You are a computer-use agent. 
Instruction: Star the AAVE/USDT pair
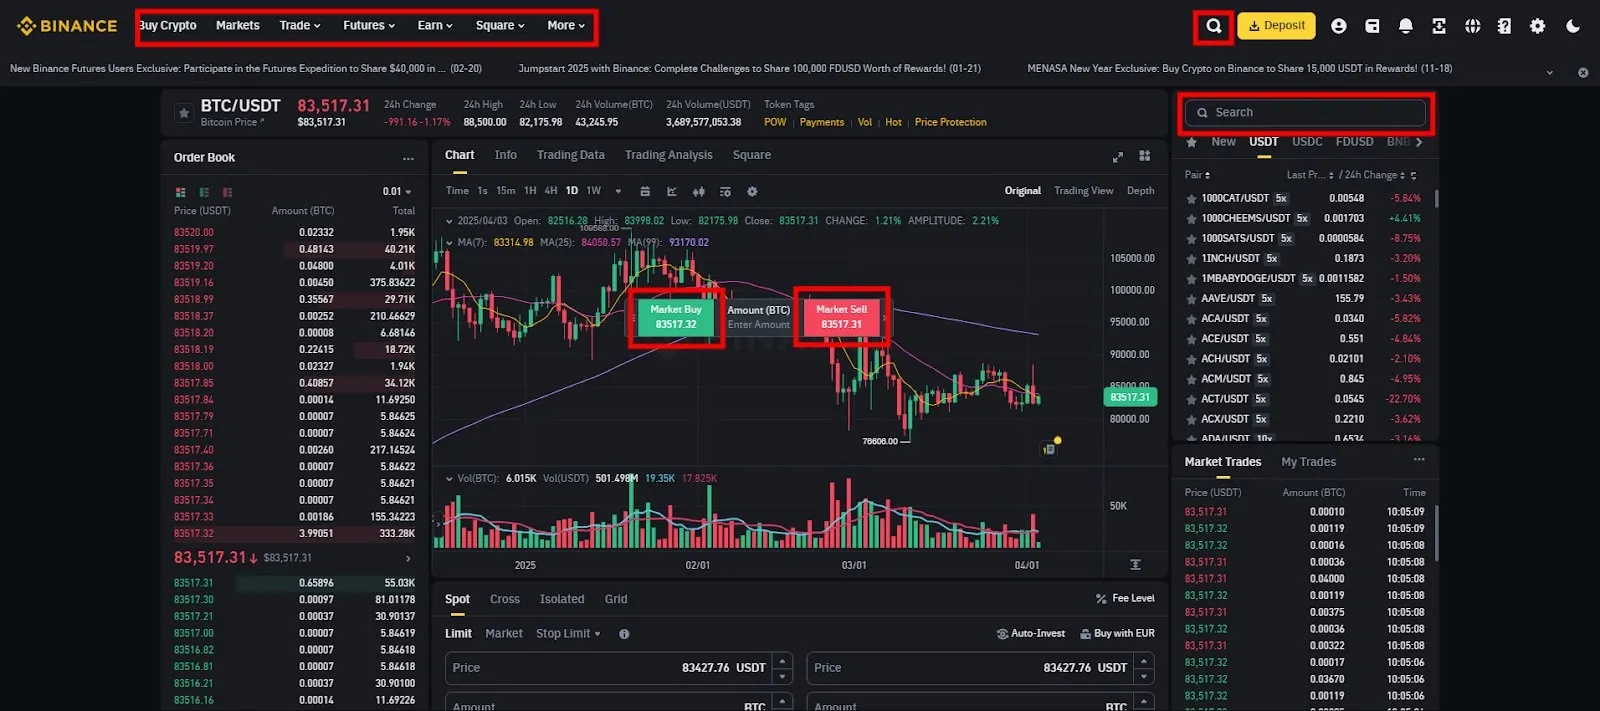[1191, 299]
